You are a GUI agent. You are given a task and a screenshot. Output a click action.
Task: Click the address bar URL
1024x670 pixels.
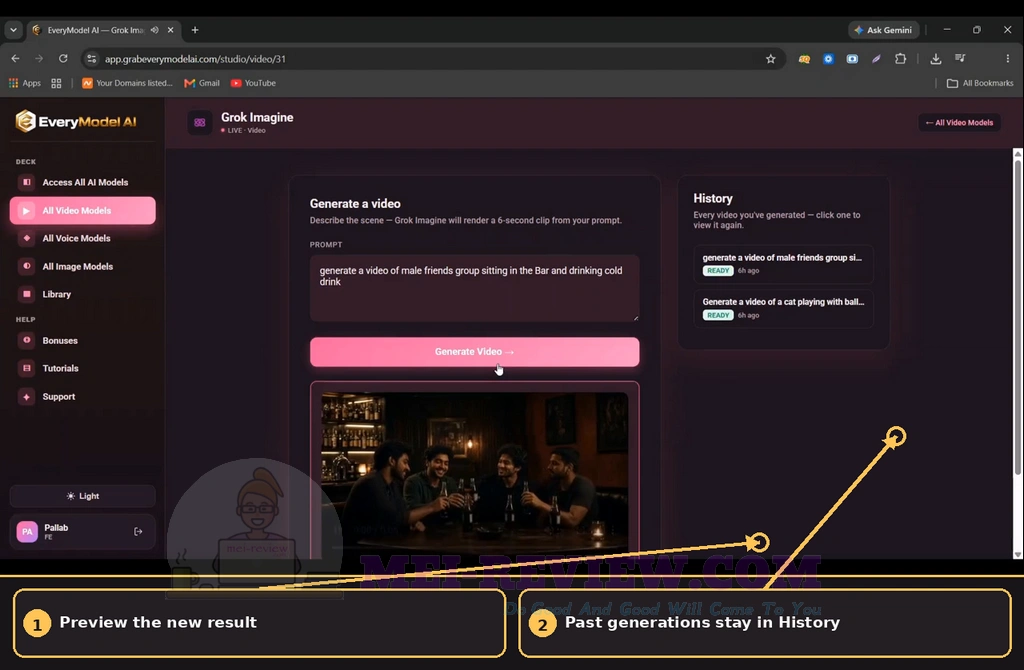pos(195,59)
